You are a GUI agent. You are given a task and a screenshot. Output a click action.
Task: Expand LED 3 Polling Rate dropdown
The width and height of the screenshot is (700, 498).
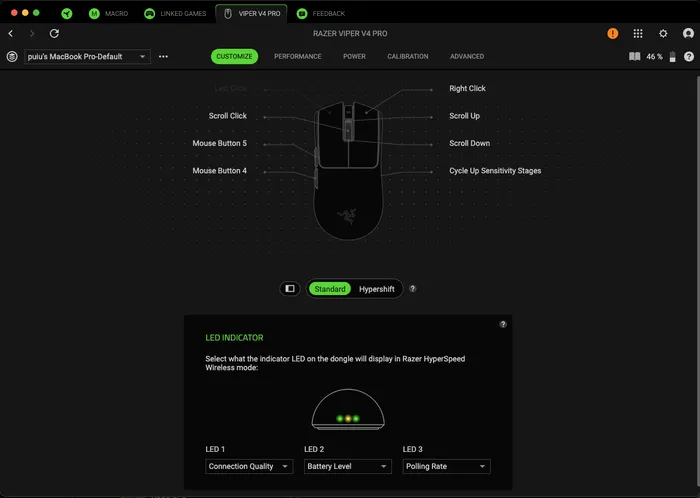pos(446,466)
